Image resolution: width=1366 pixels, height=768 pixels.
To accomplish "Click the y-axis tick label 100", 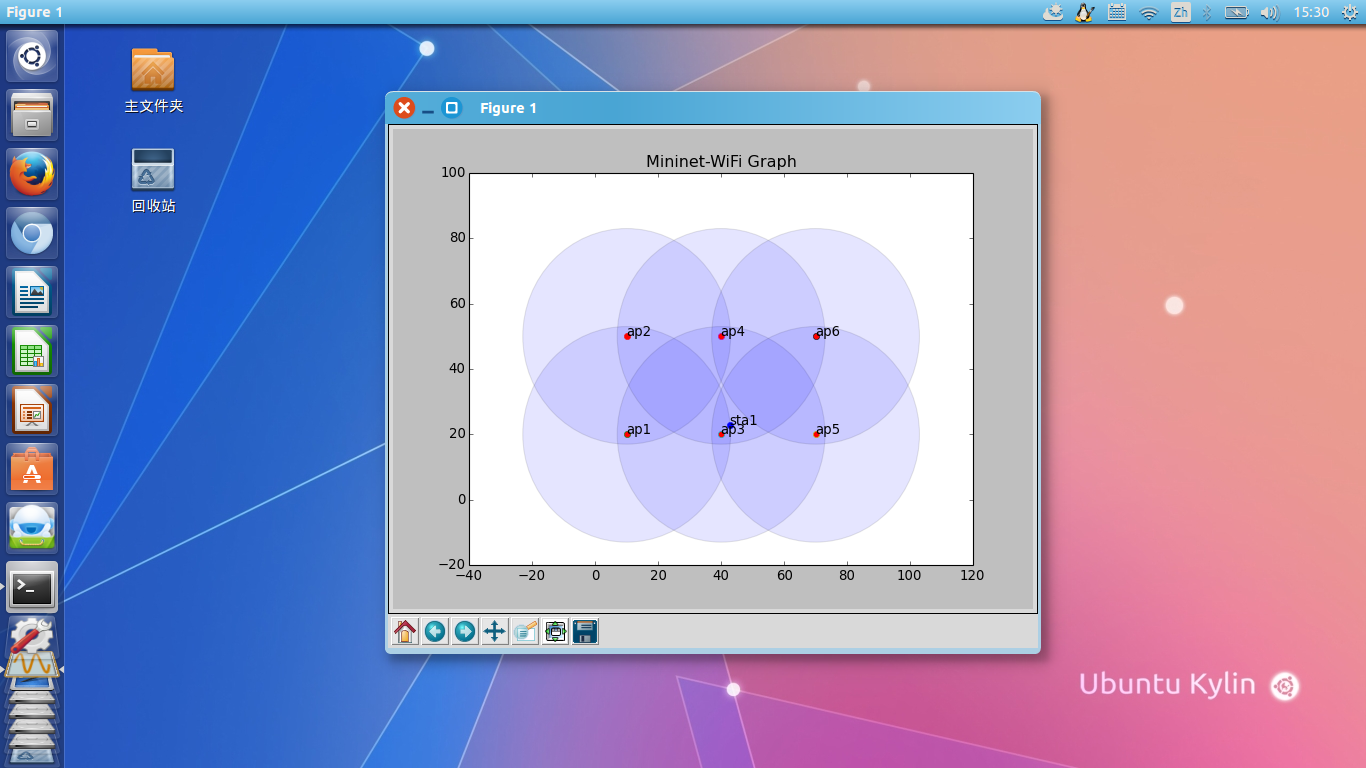I will 453,172.
